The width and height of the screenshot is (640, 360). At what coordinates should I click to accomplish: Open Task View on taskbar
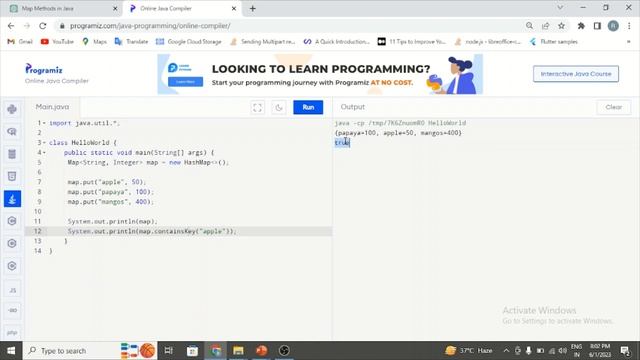(x=169, y=351)
